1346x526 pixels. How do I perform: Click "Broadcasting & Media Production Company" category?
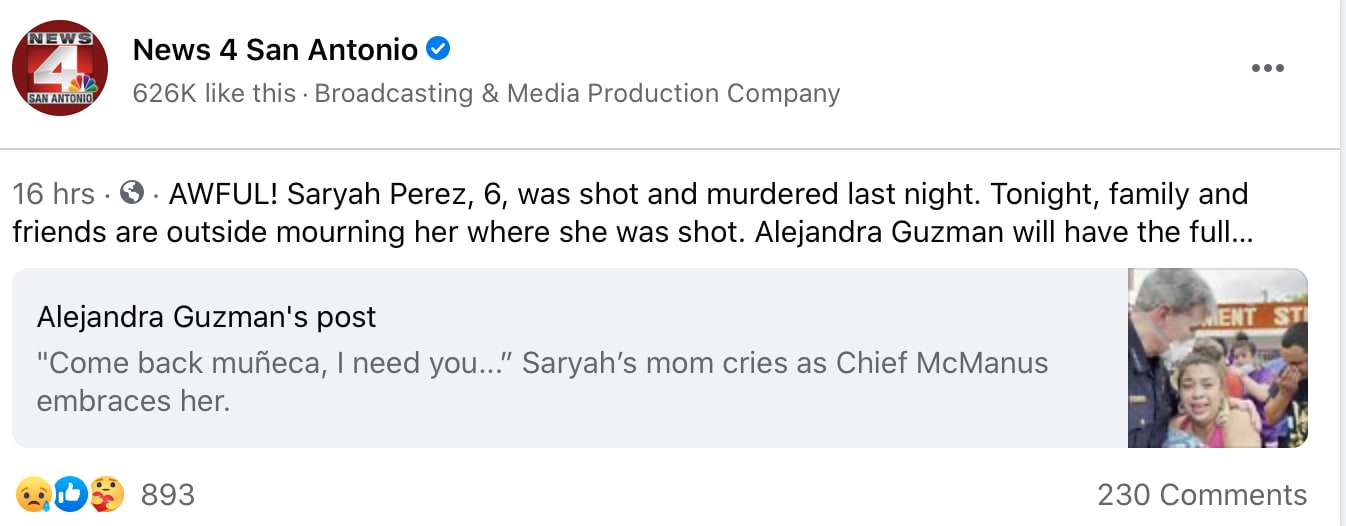coord(577,94)
